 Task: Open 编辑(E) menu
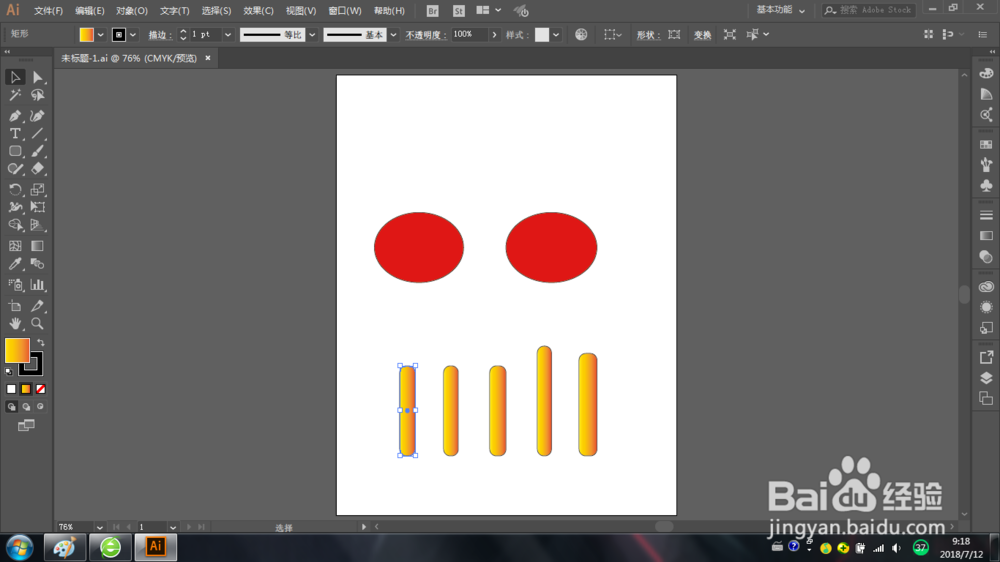click(x=90, y=11)
